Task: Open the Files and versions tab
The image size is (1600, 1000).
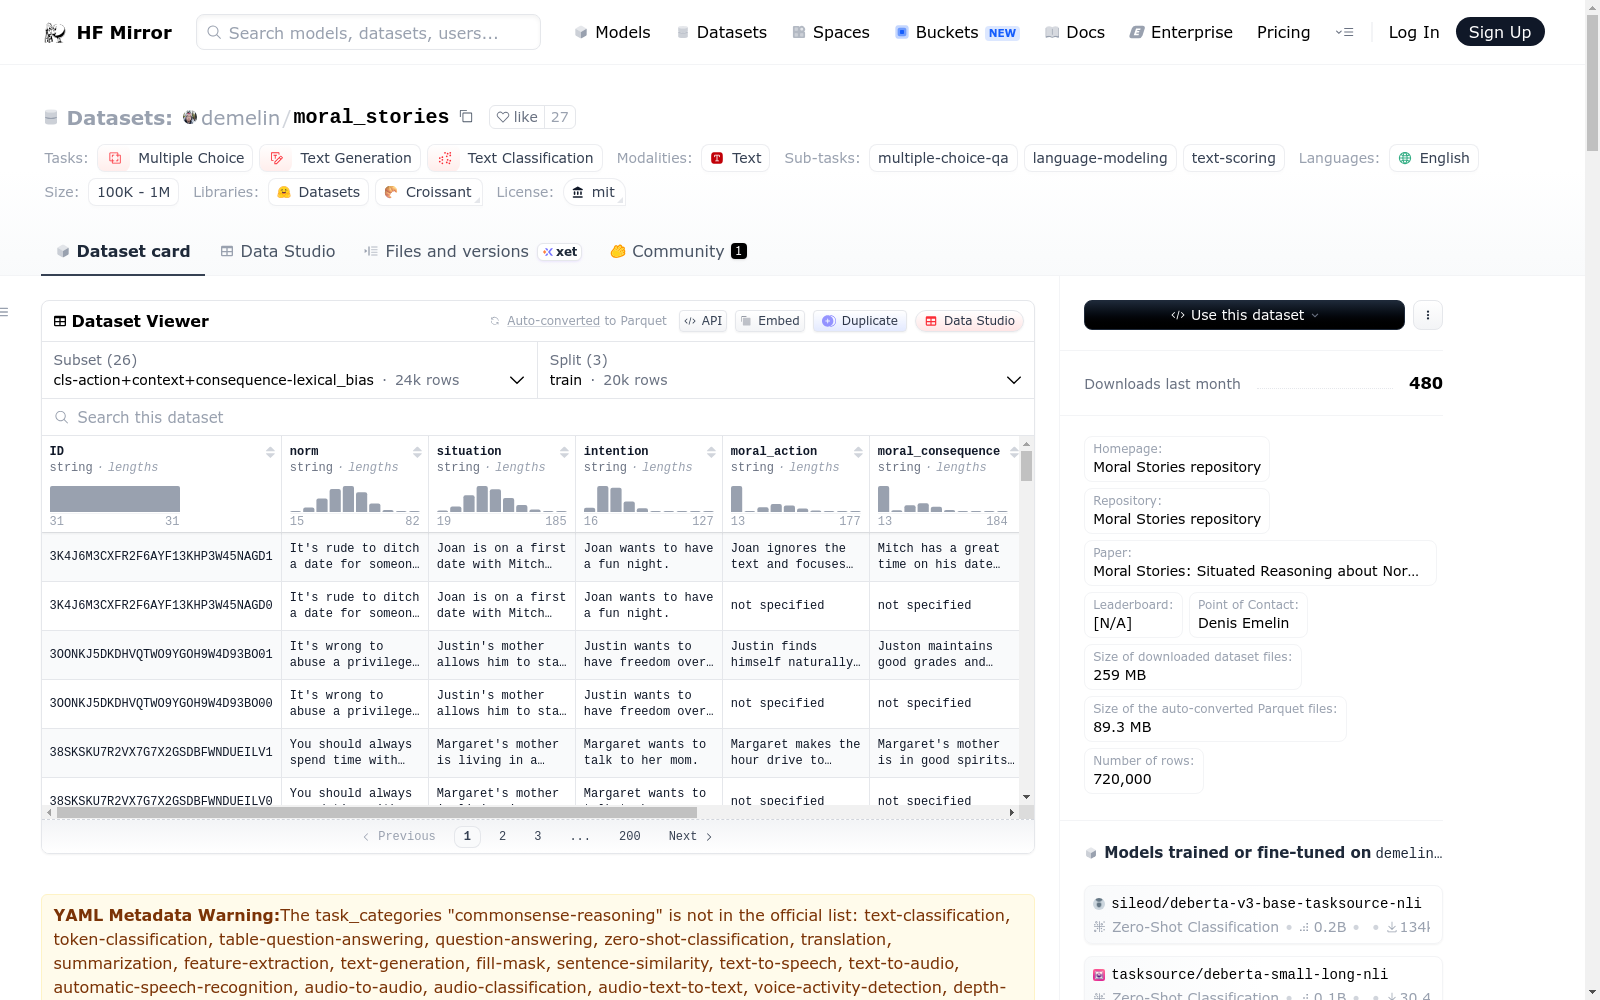Action: (472, 251)
